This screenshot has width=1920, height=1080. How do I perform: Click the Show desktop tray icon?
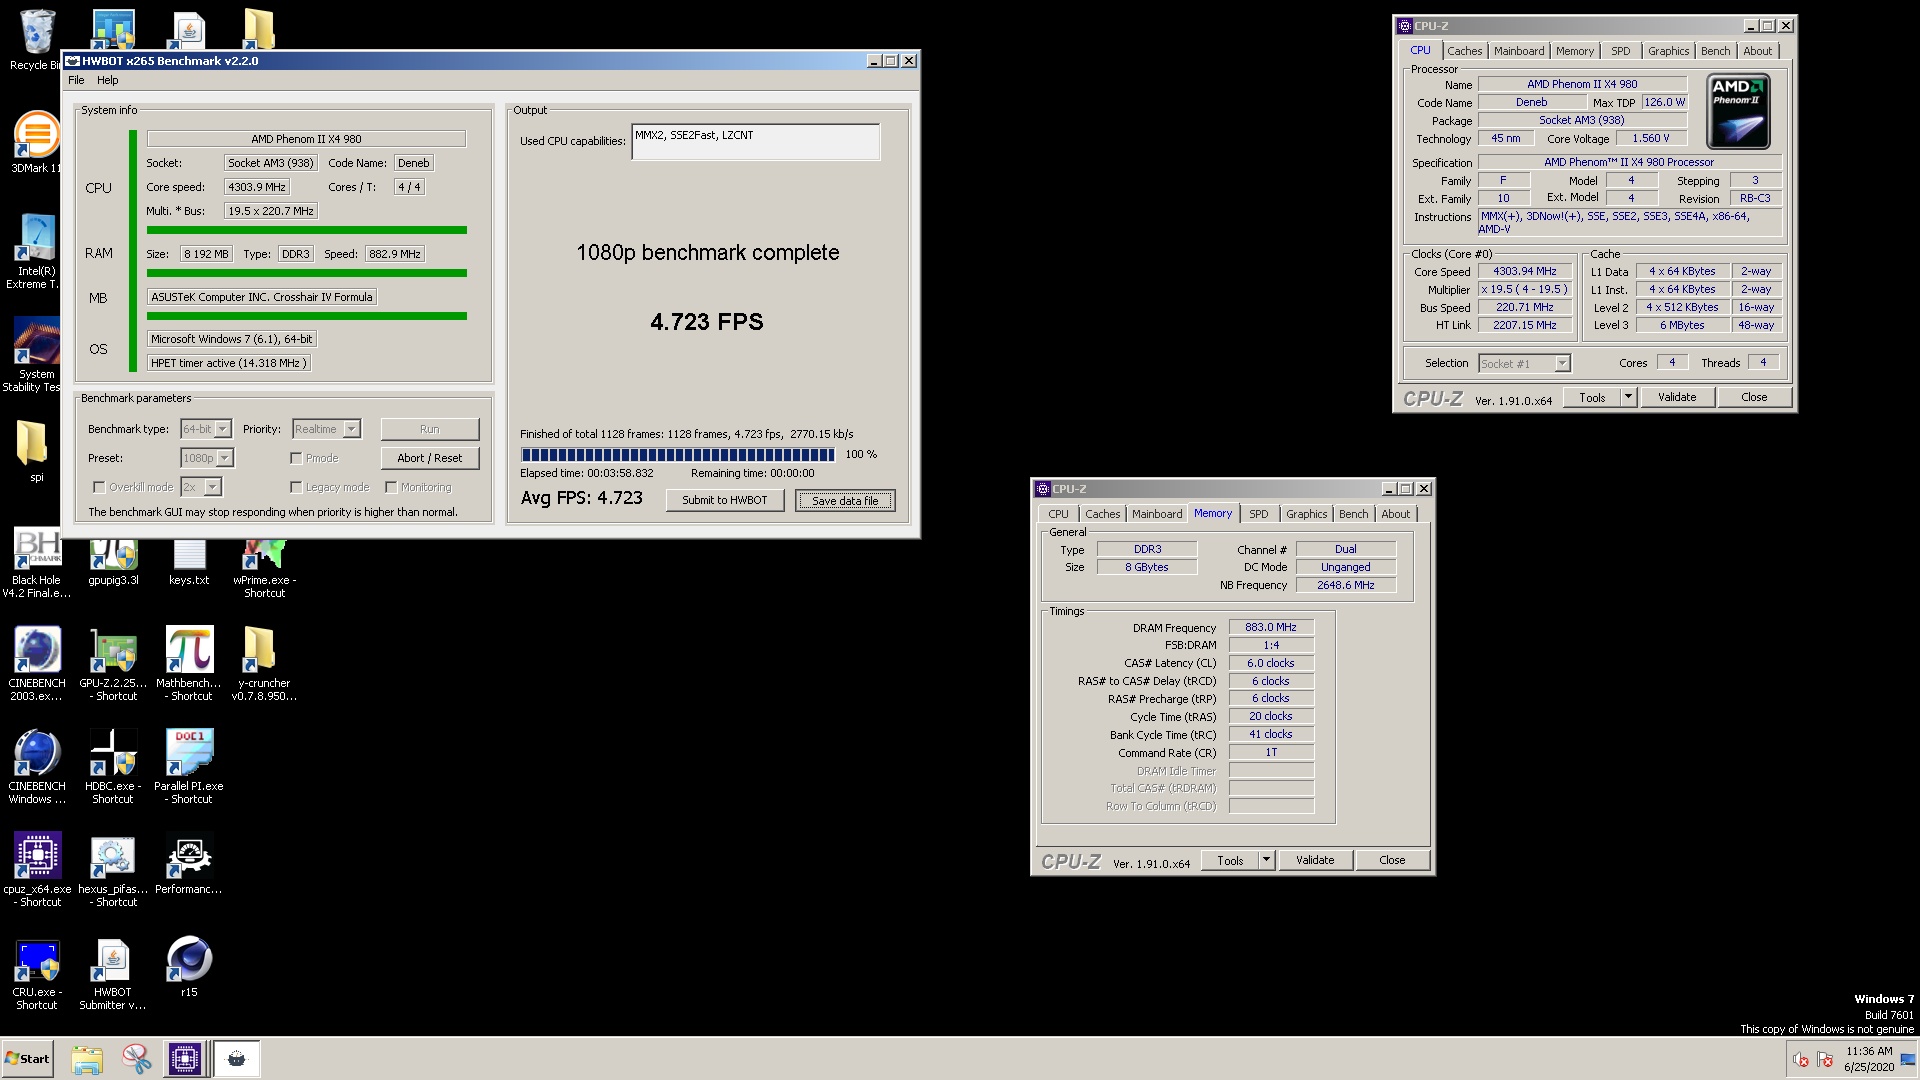tap(1909, 1059)
